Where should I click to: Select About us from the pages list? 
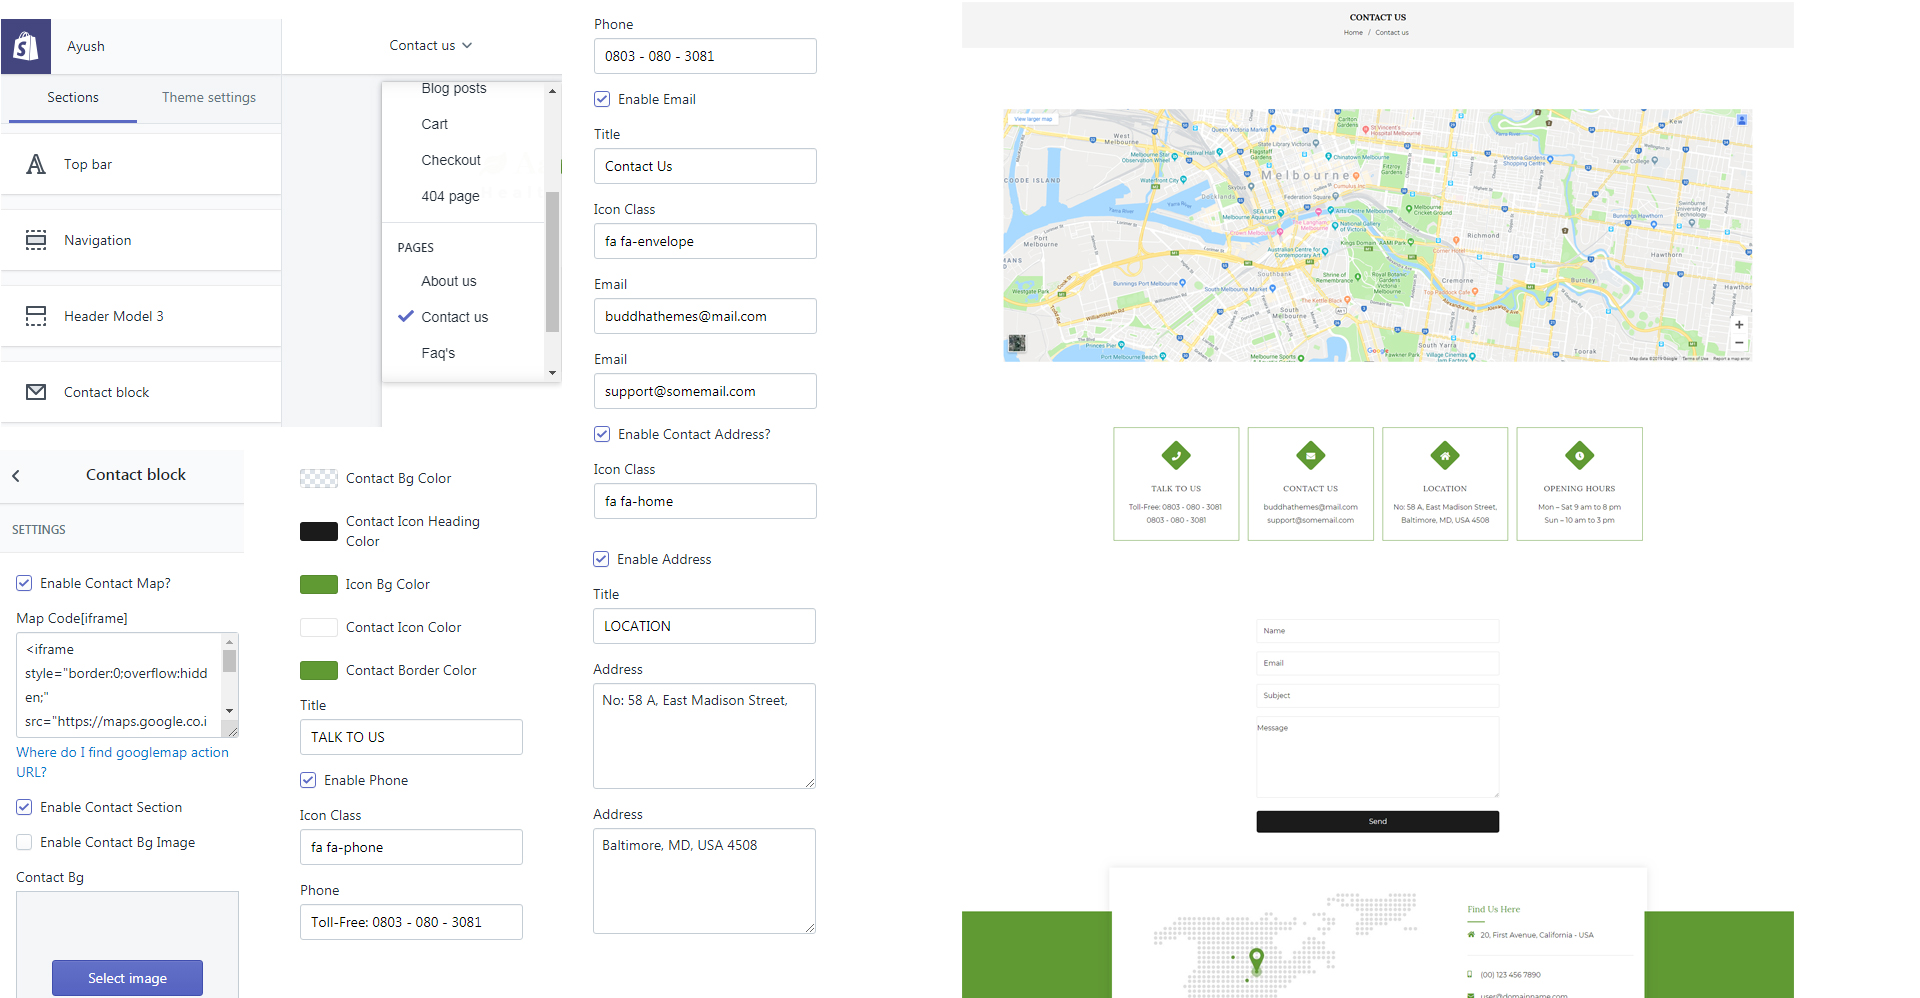pyautogui.click(x=448, y=281)
